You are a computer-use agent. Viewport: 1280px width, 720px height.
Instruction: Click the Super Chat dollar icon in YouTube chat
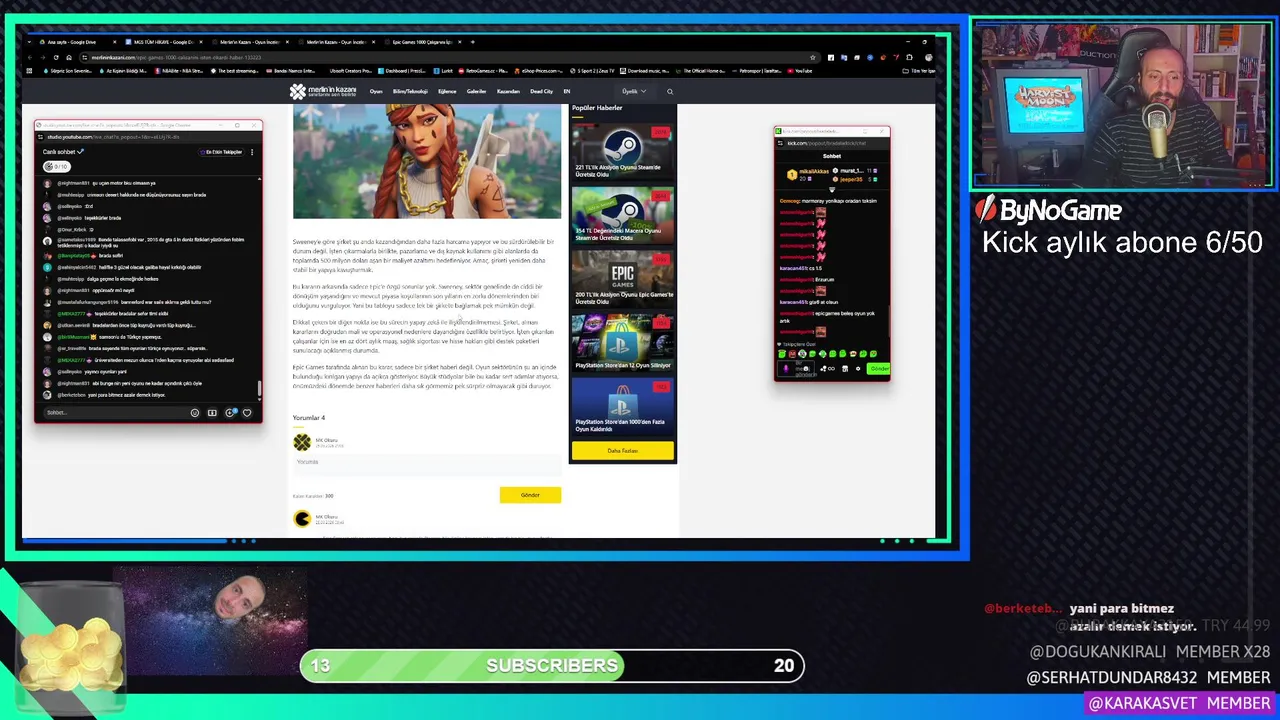tap(212, 412)
